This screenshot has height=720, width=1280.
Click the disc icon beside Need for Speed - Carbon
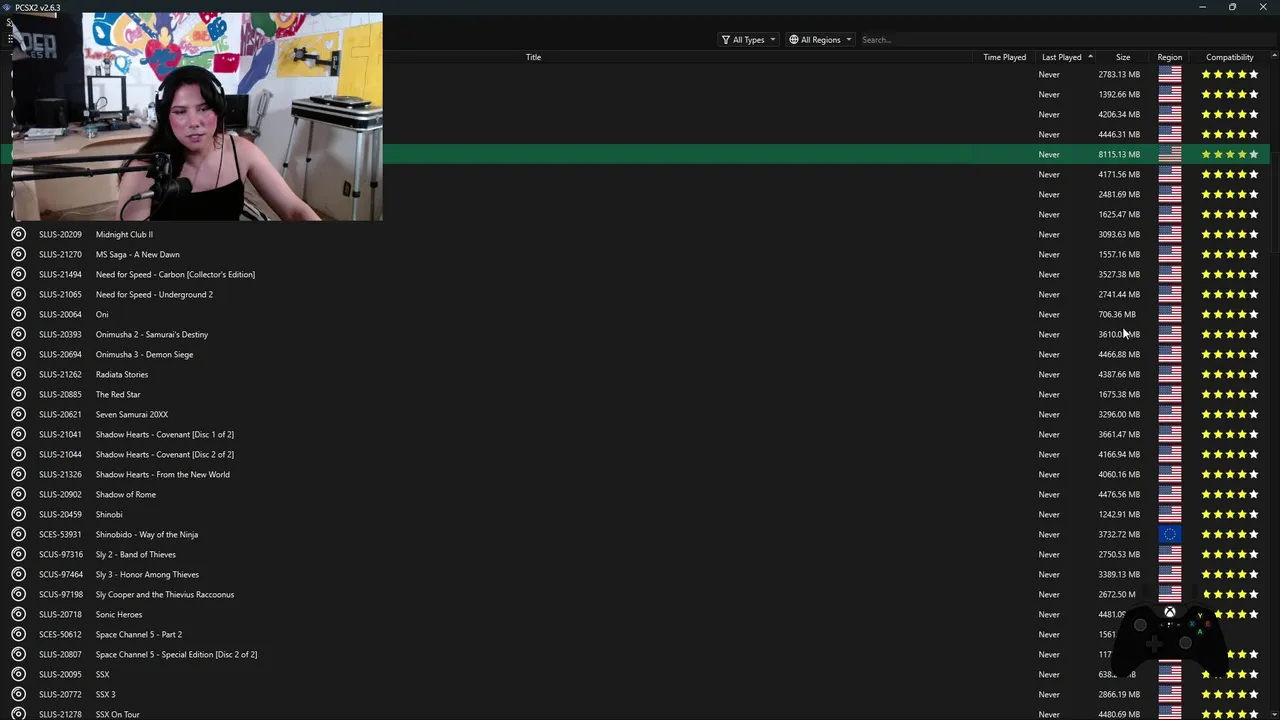click(18, 274)
